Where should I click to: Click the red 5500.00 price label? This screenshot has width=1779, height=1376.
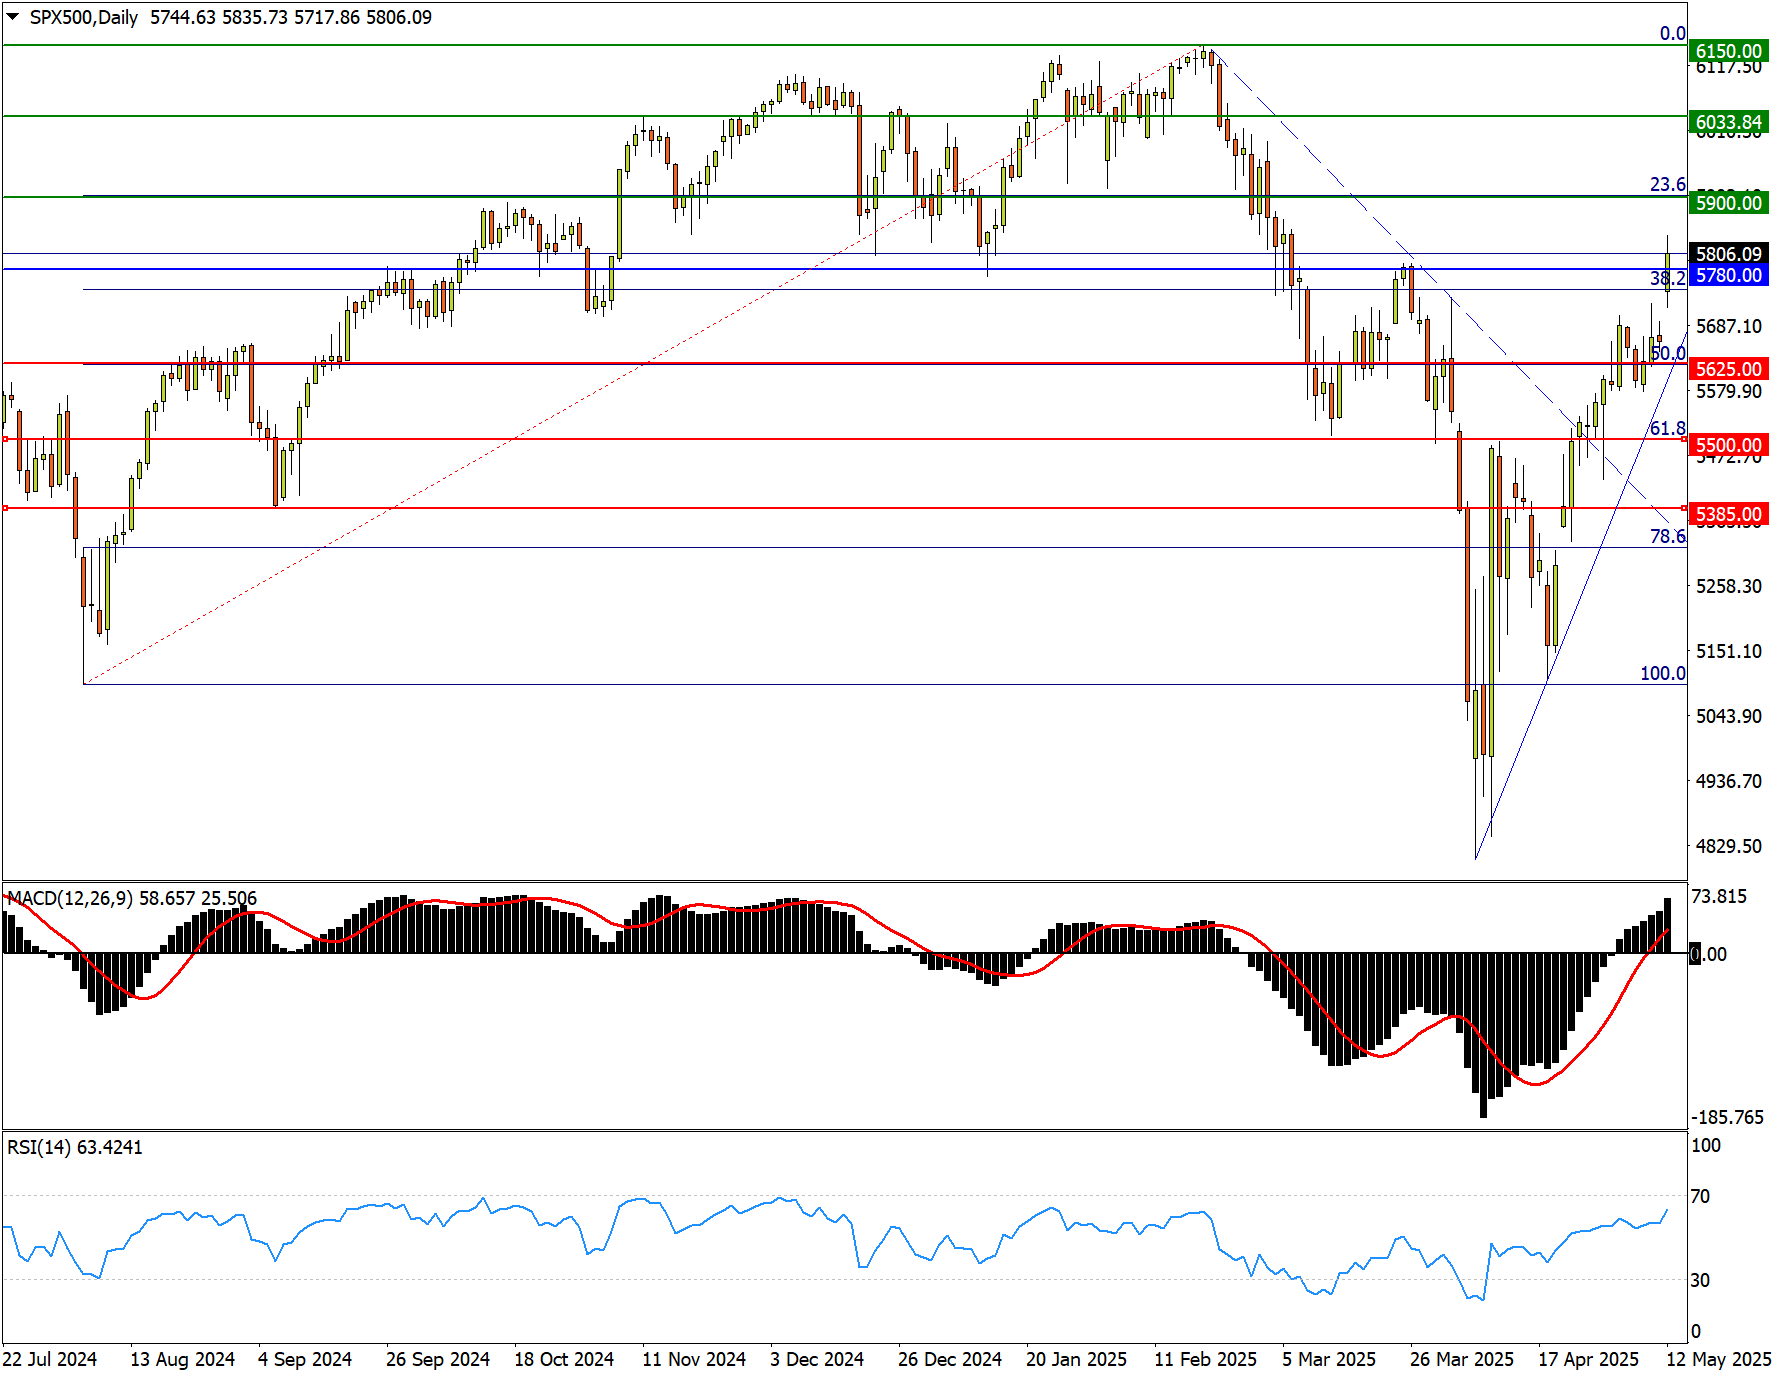click(x=1728, y=445)
